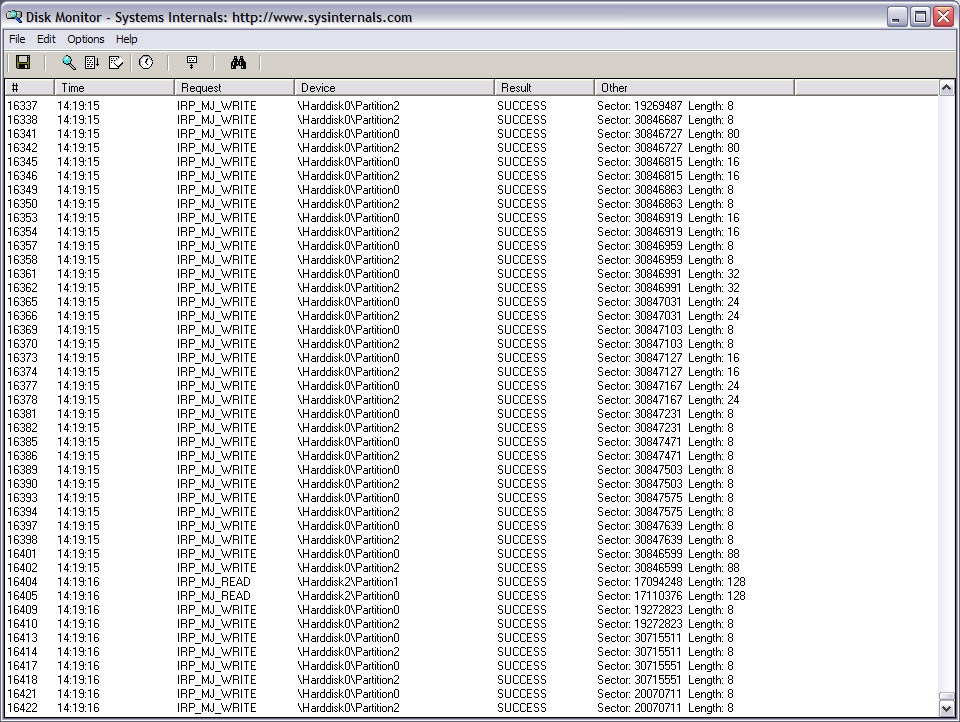Click IRP_MJ_WRITE in row 16417
Image resolution: width=960 pixels, height=722 pixels.
pyautogui.click(x=217, y=666)
